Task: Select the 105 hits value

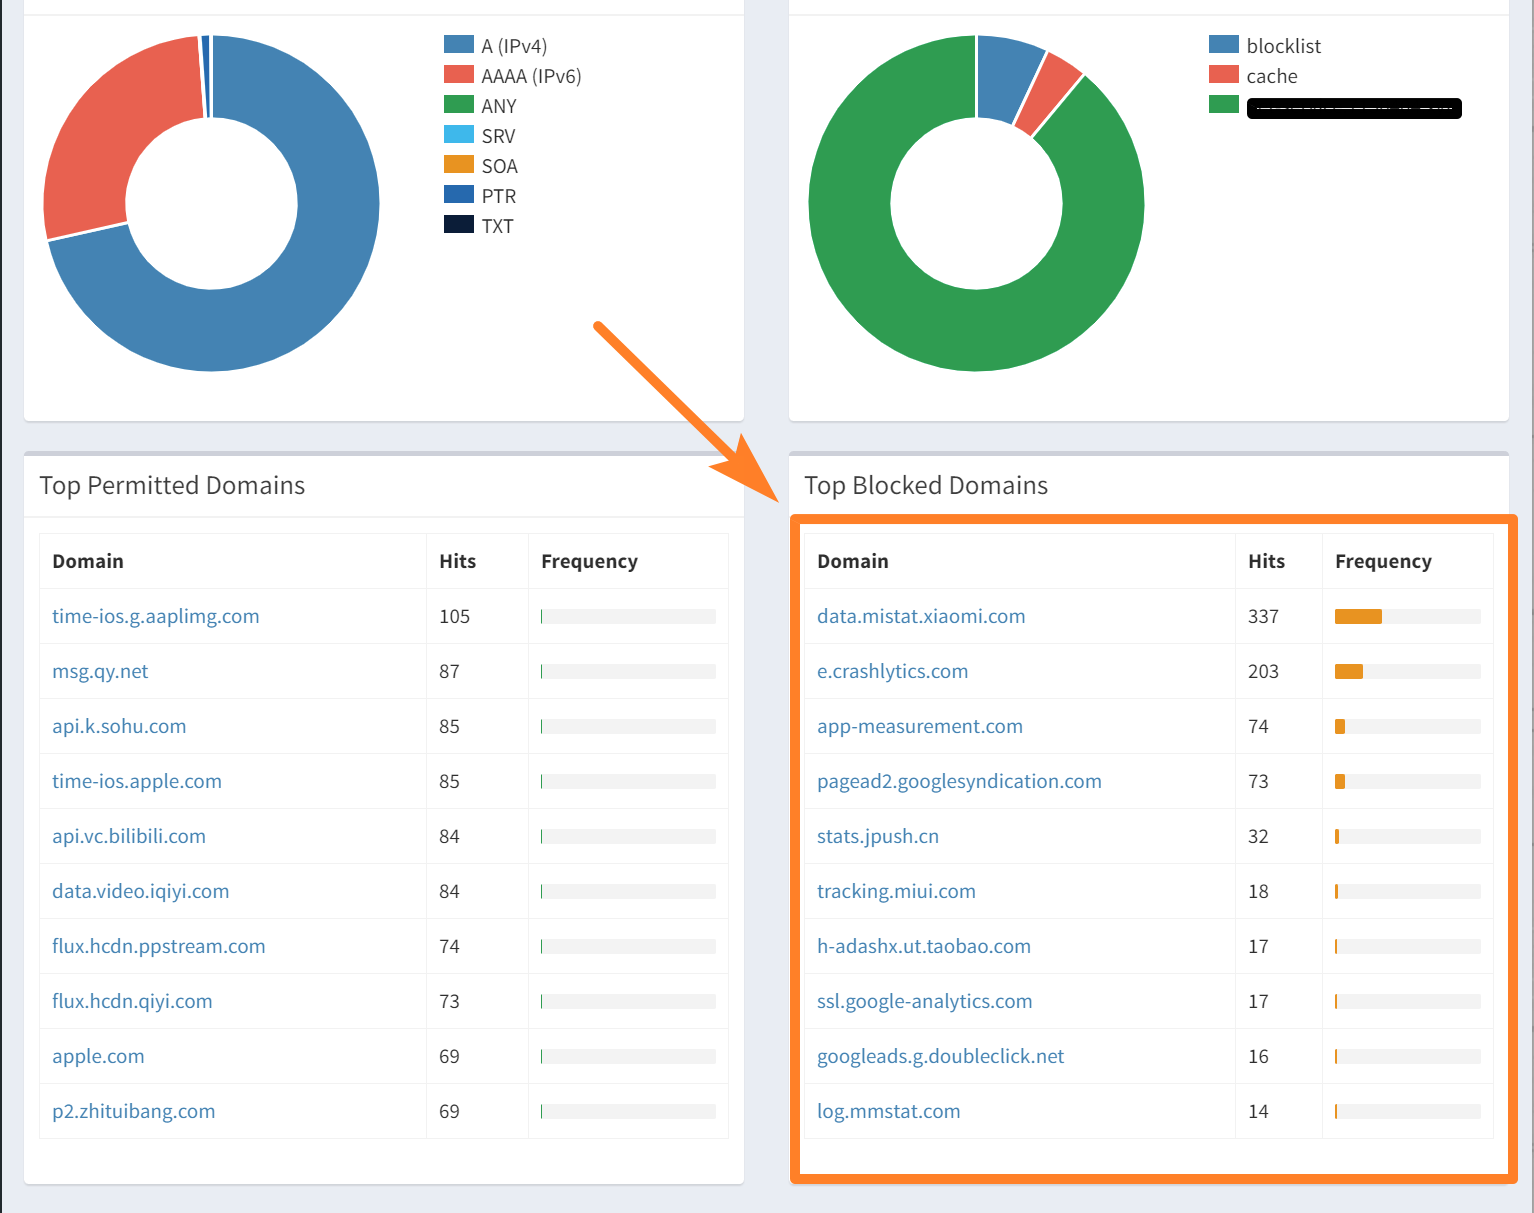Action: coord(454,616)
